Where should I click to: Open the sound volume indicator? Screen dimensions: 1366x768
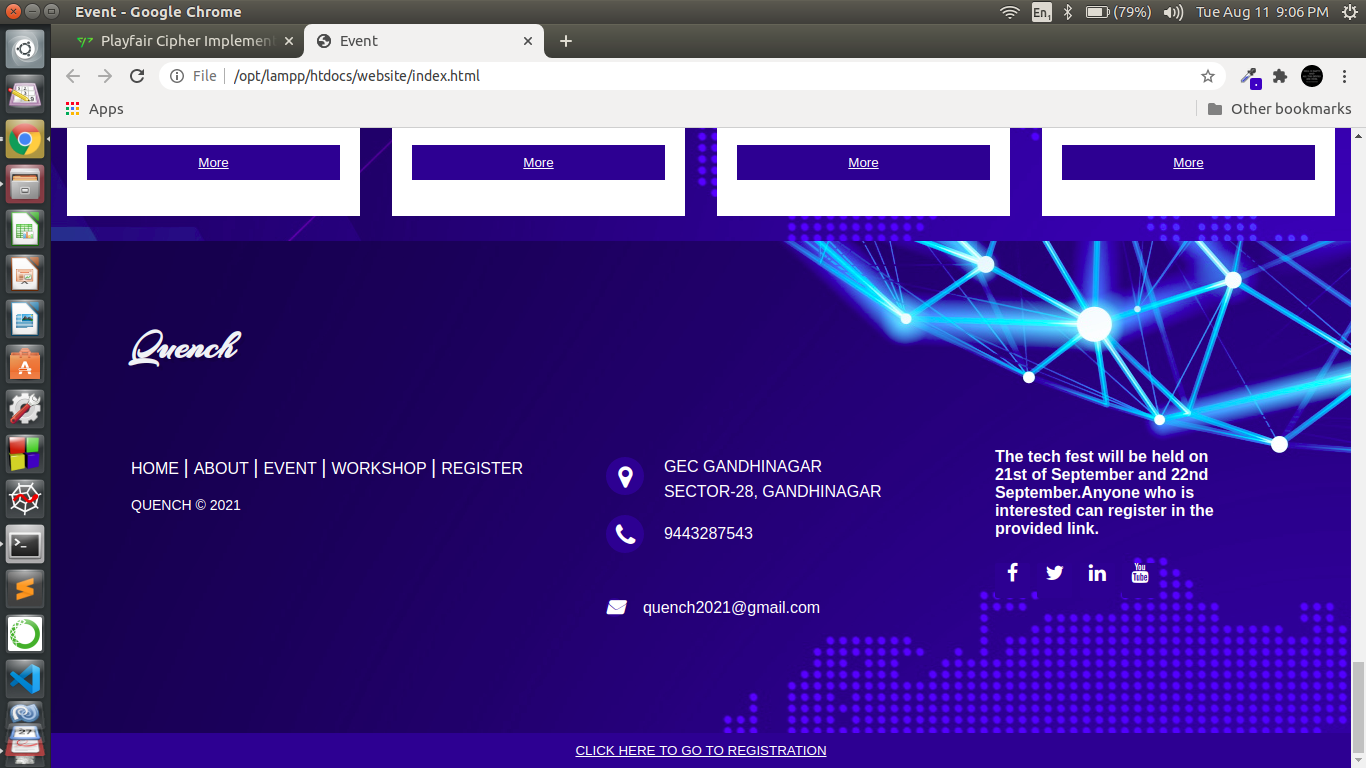coord(1174,12)
